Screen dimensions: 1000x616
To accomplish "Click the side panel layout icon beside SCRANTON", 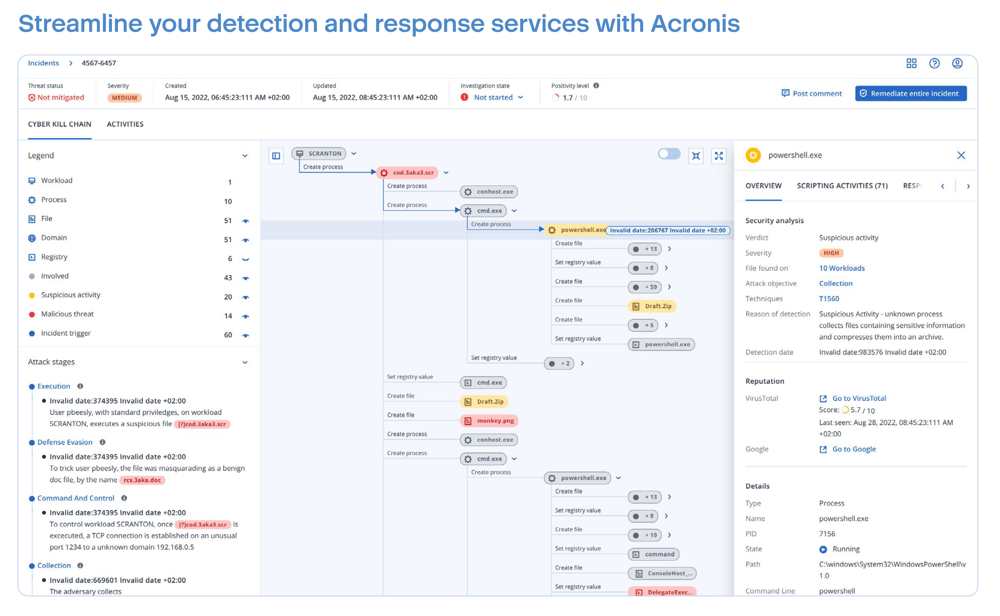I will [276, 156].
